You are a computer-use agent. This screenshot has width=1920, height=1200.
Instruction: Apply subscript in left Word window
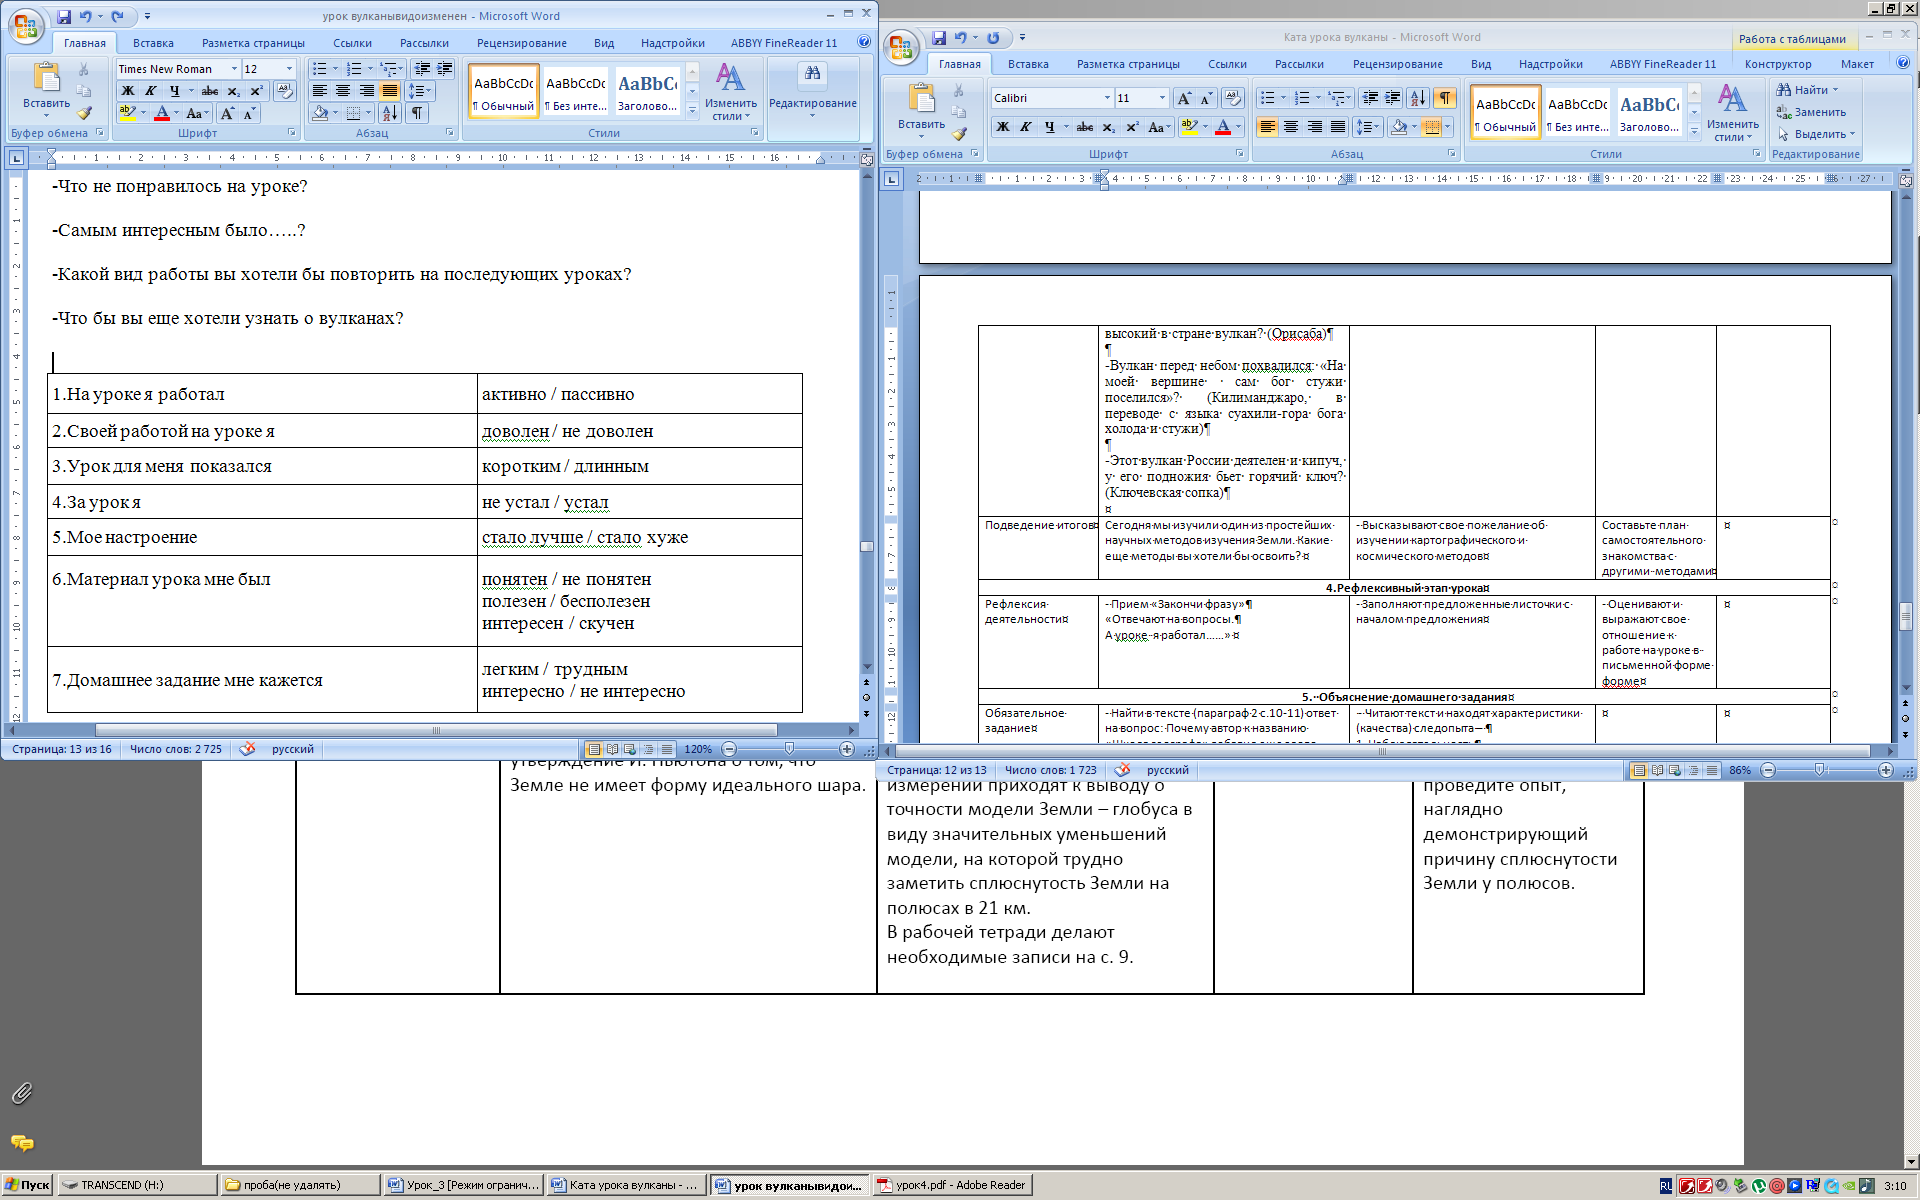click(x=233, y=91)
